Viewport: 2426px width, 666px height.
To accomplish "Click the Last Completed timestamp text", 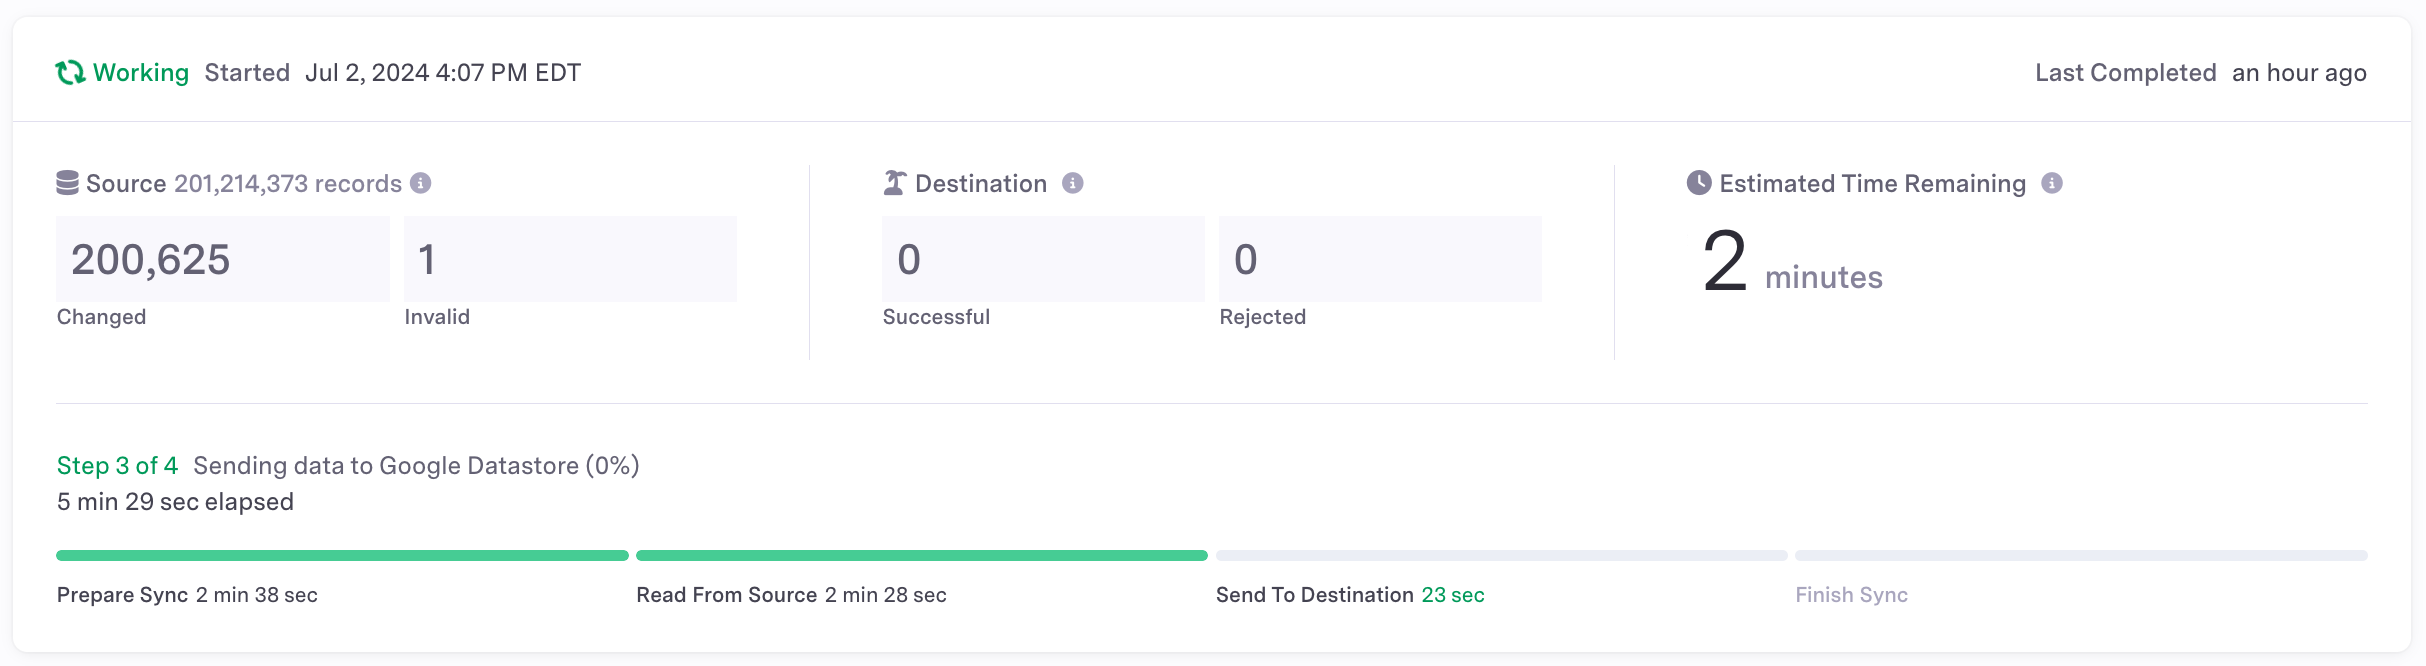I will [2299, 73].
